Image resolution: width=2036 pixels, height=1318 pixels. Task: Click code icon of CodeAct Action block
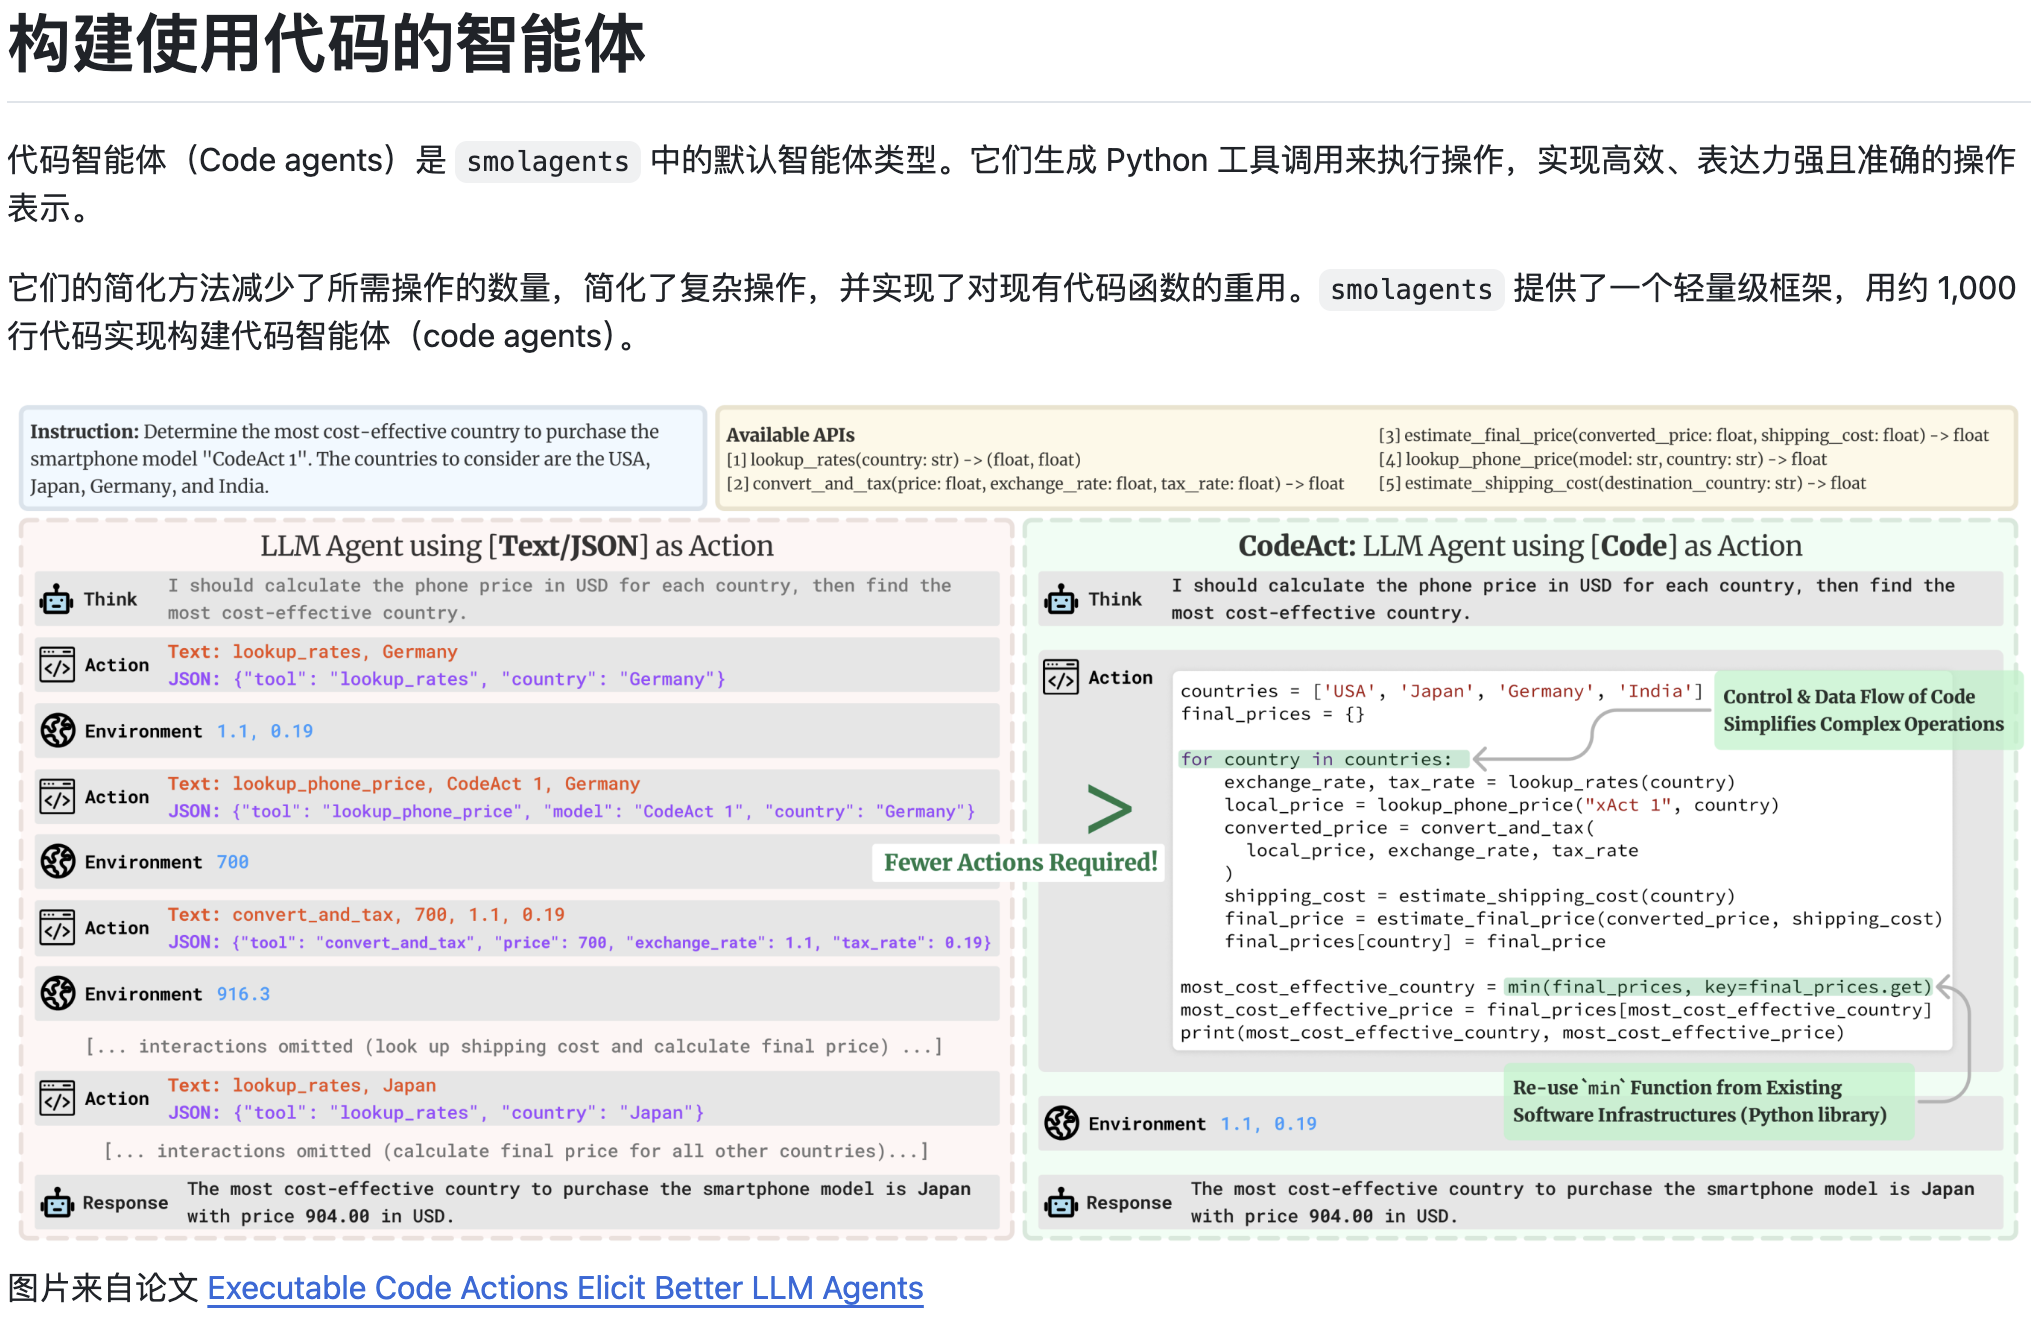pyautogui.click(x=1060, y=677)
